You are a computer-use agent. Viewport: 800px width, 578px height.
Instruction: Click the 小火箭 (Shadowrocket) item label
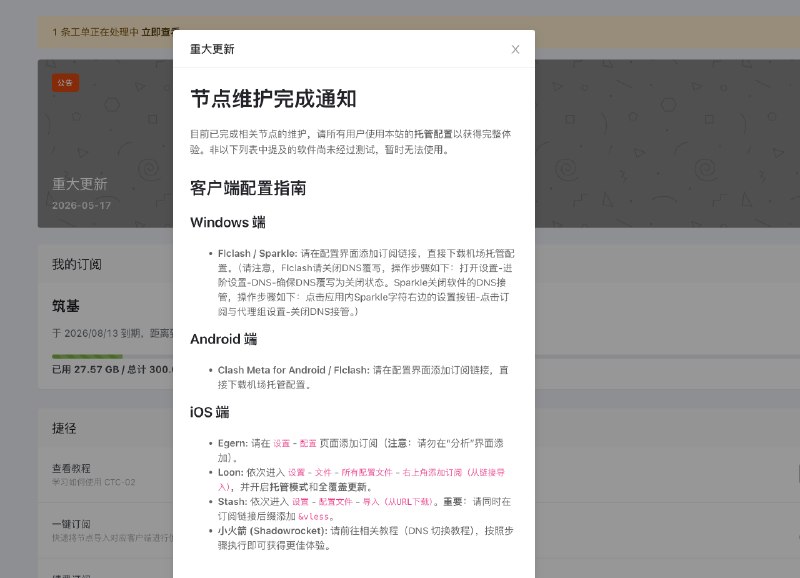point(272,531)
